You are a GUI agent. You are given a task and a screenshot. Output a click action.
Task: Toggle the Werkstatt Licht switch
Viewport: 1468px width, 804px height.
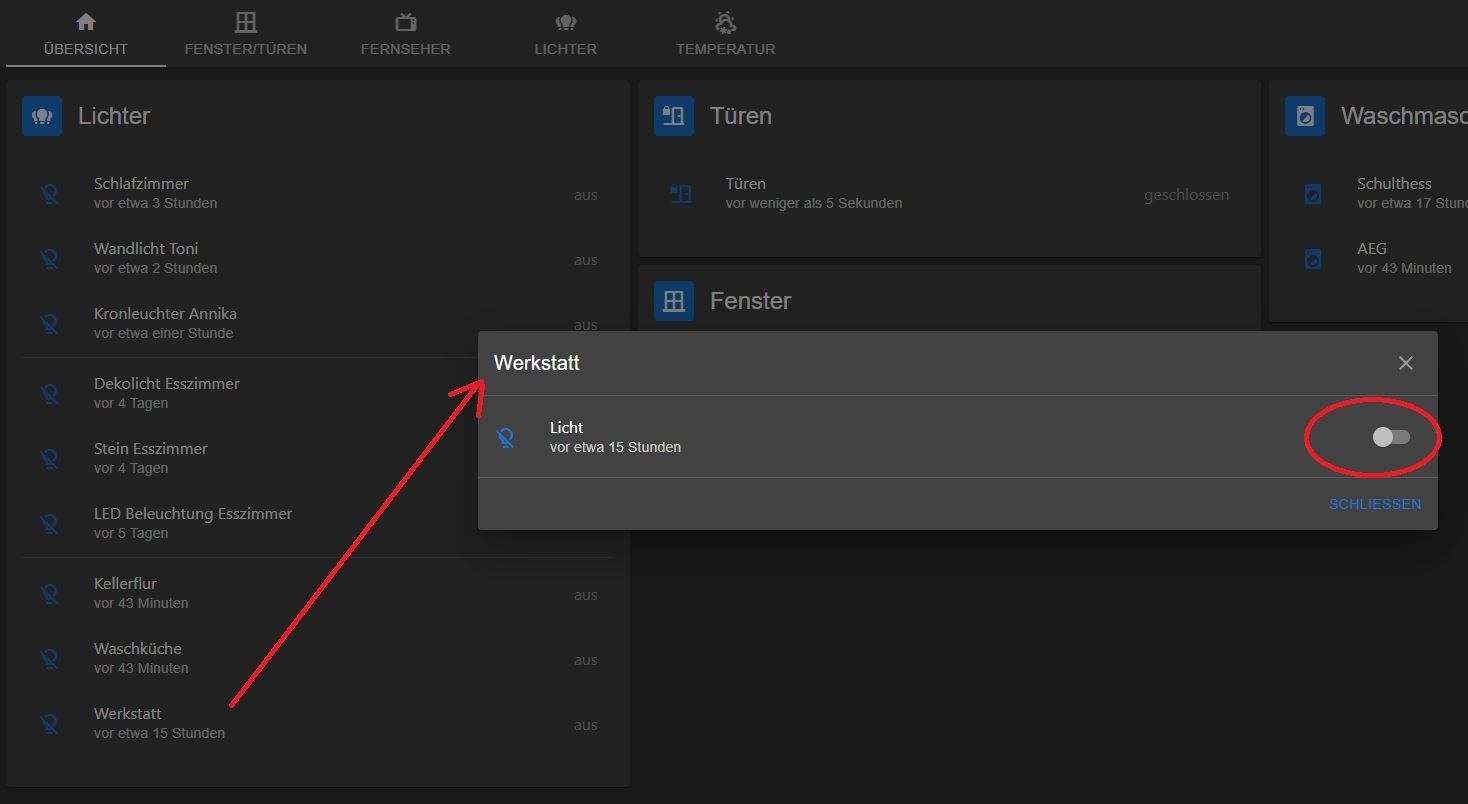(x=1391, y=437)
